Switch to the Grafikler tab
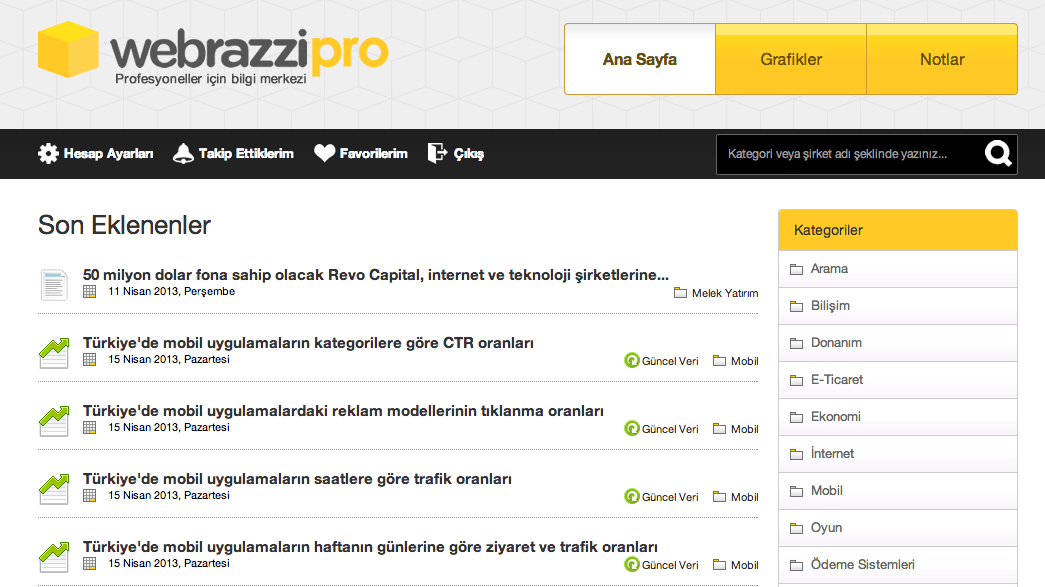1045x587 pixels. [790, 59]
